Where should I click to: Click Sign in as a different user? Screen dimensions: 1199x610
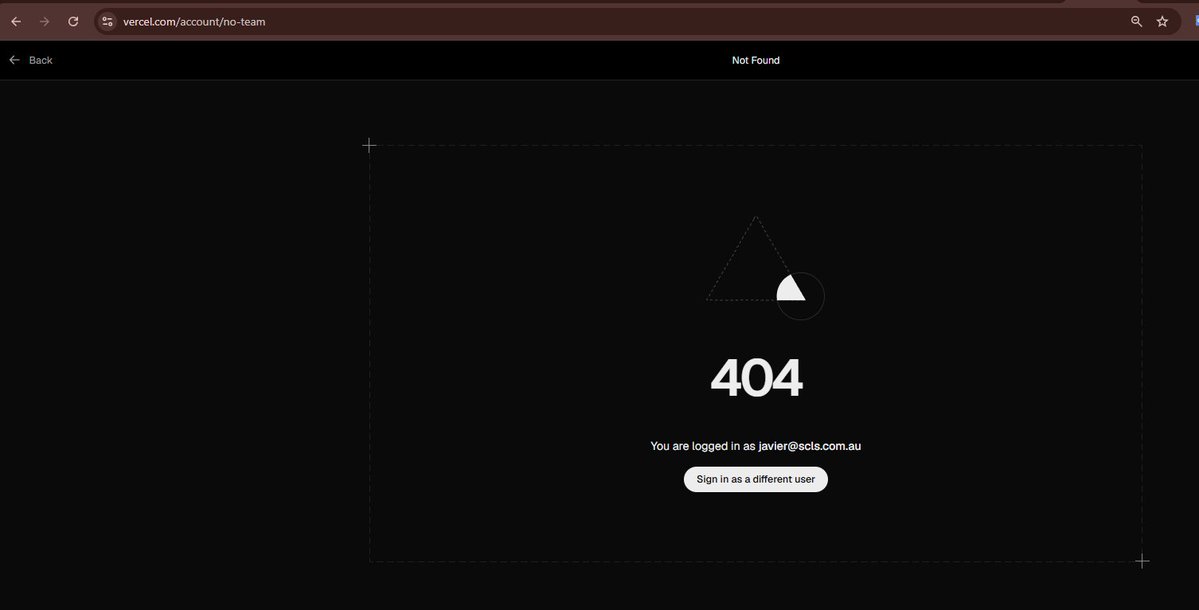(755, 479)
